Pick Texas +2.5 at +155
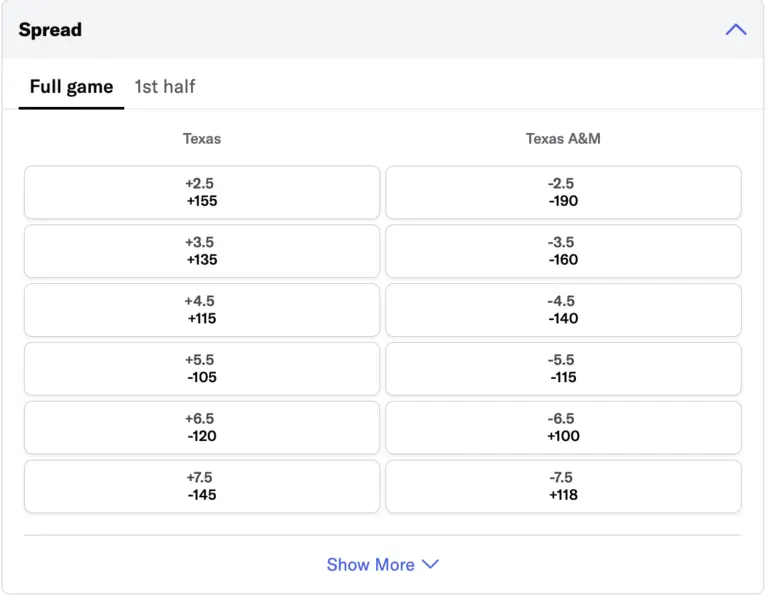767x600 pixels. pyautogui.click(x=202, y=192)
